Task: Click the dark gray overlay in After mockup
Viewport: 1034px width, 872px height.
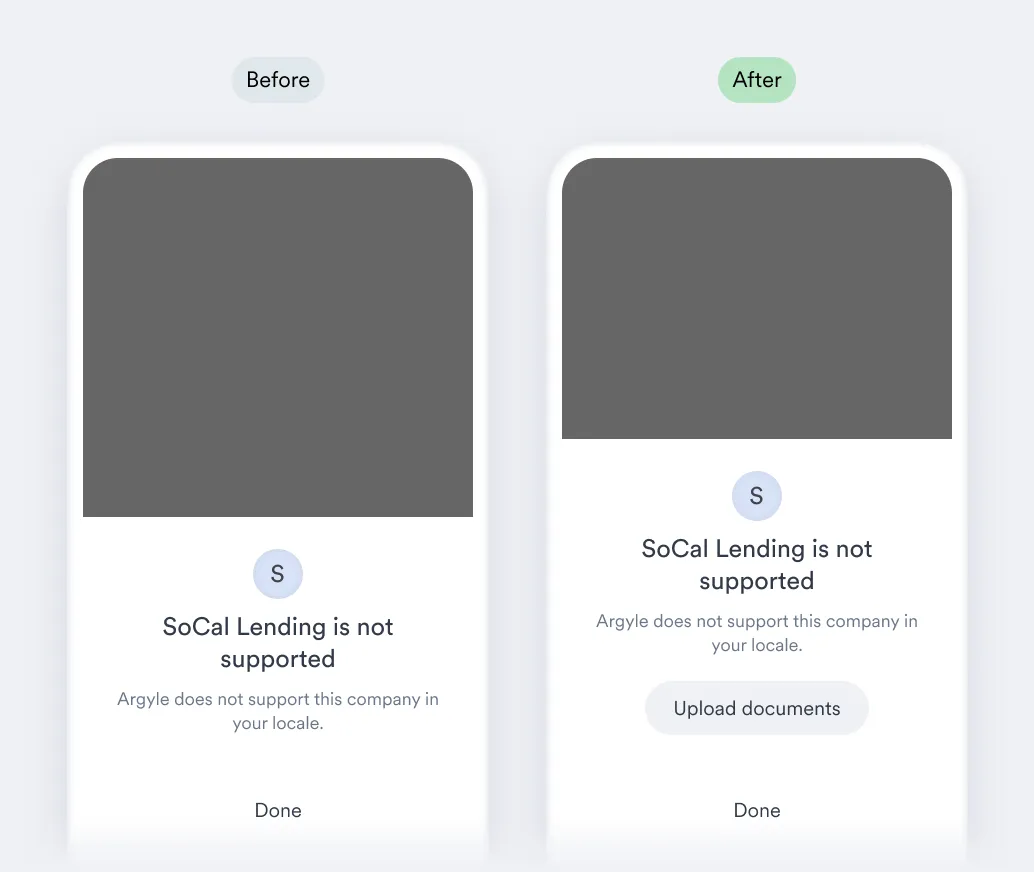Action: tap(756, 298)
